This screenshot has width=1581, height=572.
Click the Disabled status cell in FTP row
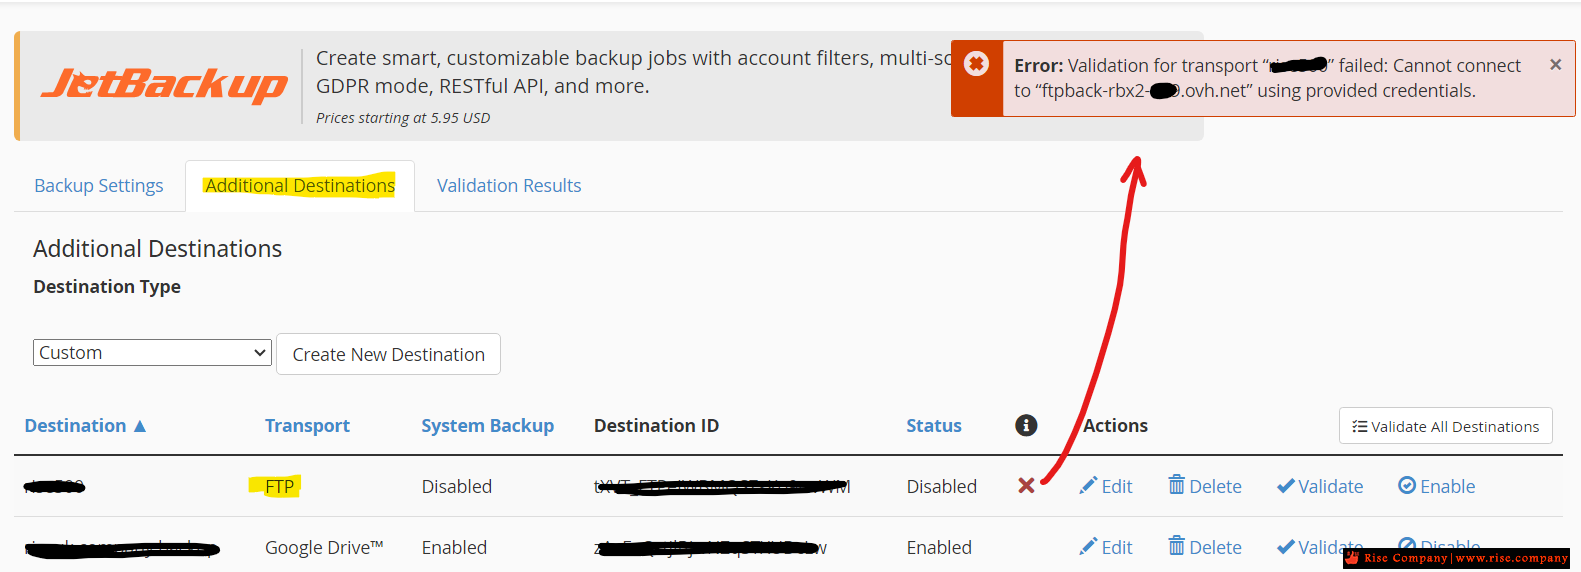(x=942, y=486)
